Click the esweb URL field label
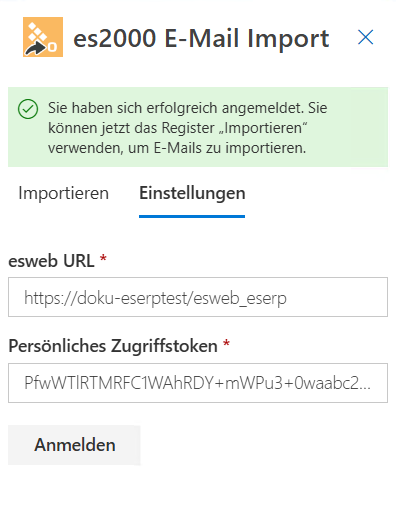 coord(51,261)
